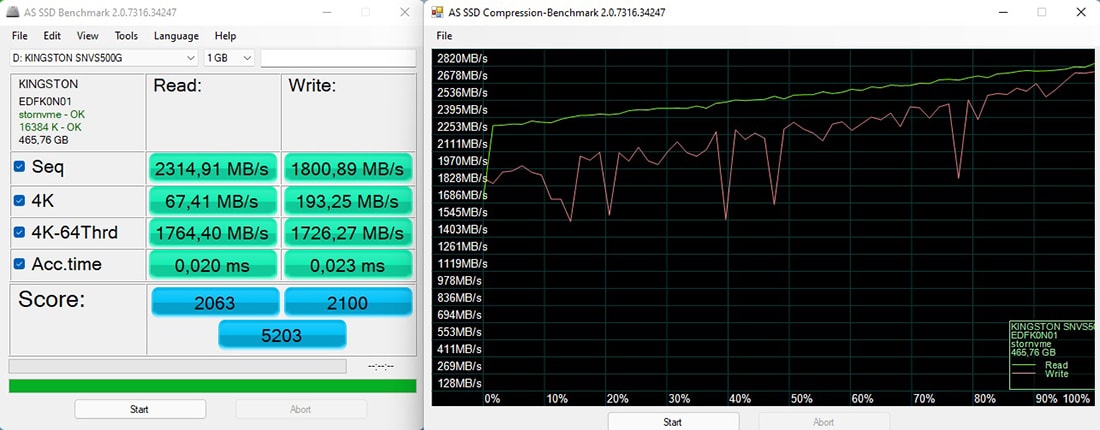Open the Tools menu
This screenshot has width=1100, height=430.
click(126, 36)
